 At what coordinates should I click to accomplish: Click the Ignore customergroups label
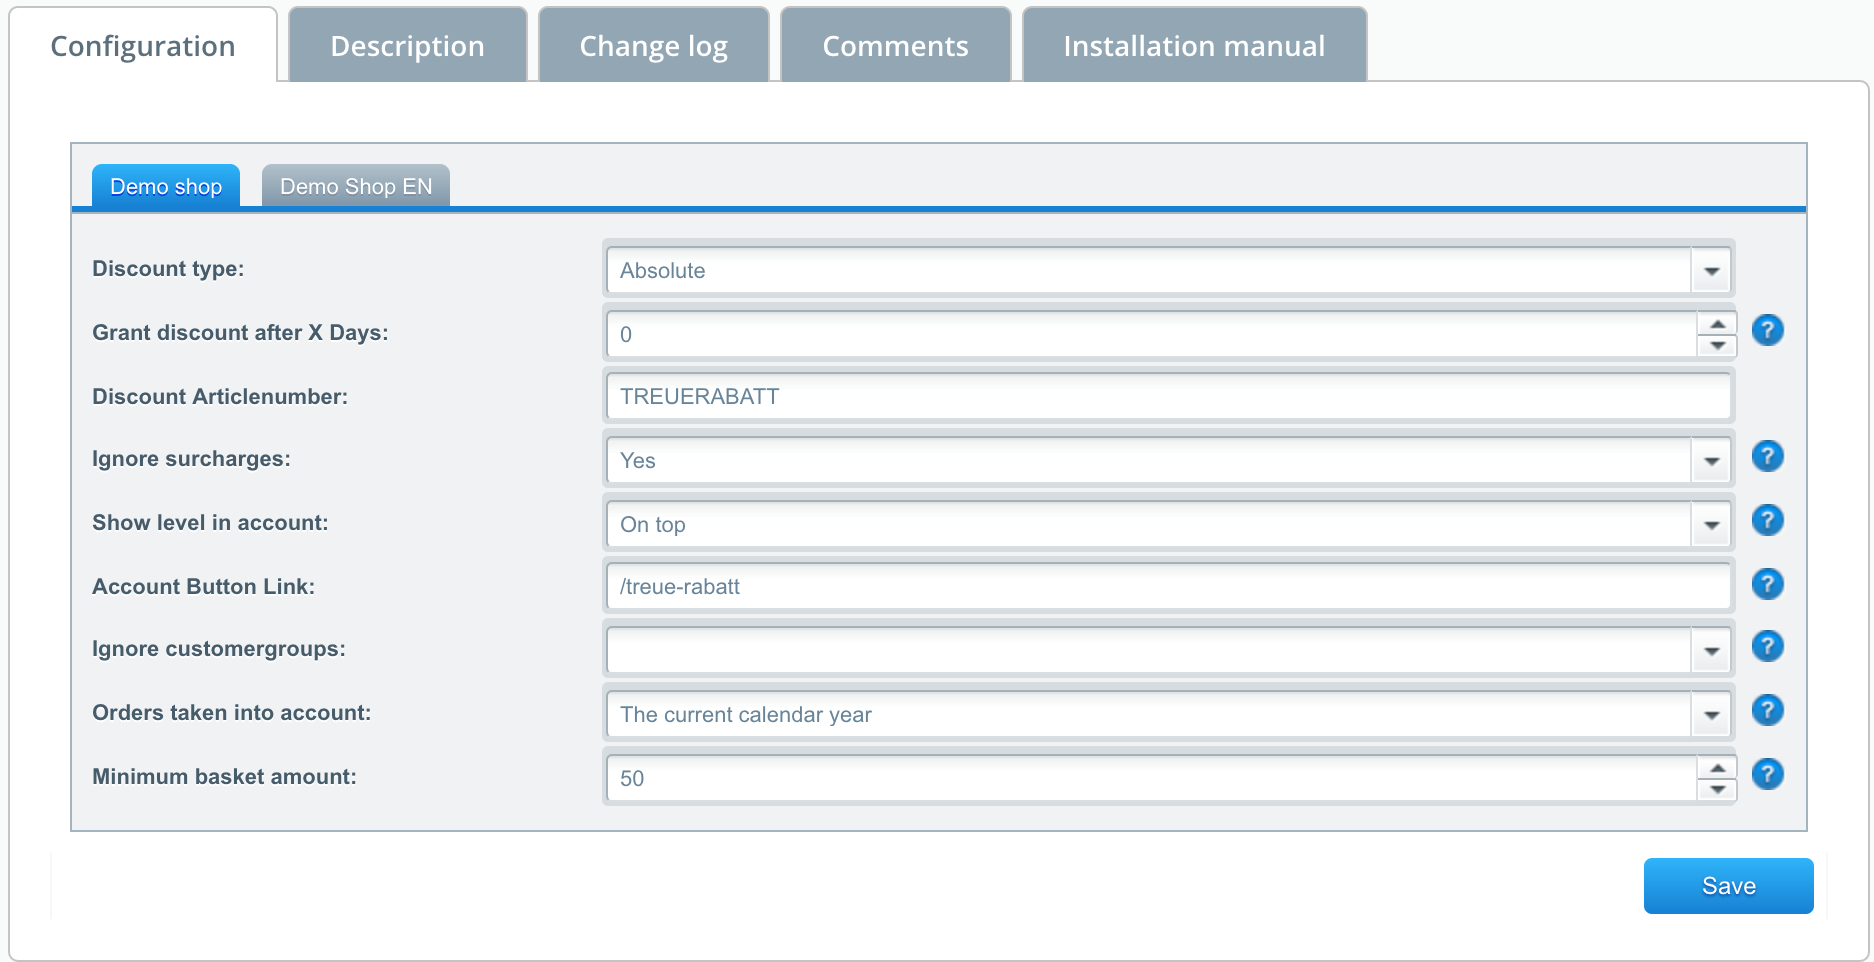pos(219,649)
